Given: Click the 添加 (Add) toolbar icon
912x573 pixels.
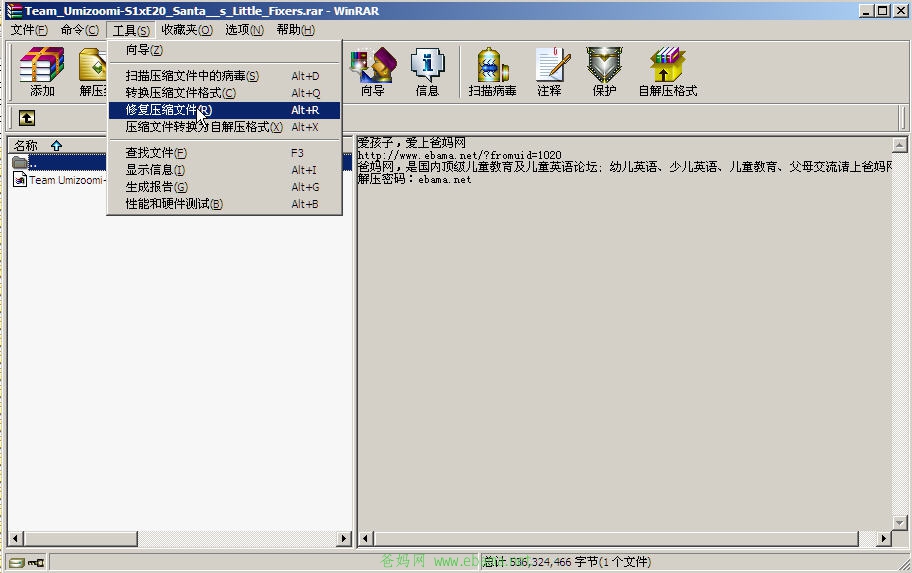Looking at the screenshot, I should click(x=42, y=72).
